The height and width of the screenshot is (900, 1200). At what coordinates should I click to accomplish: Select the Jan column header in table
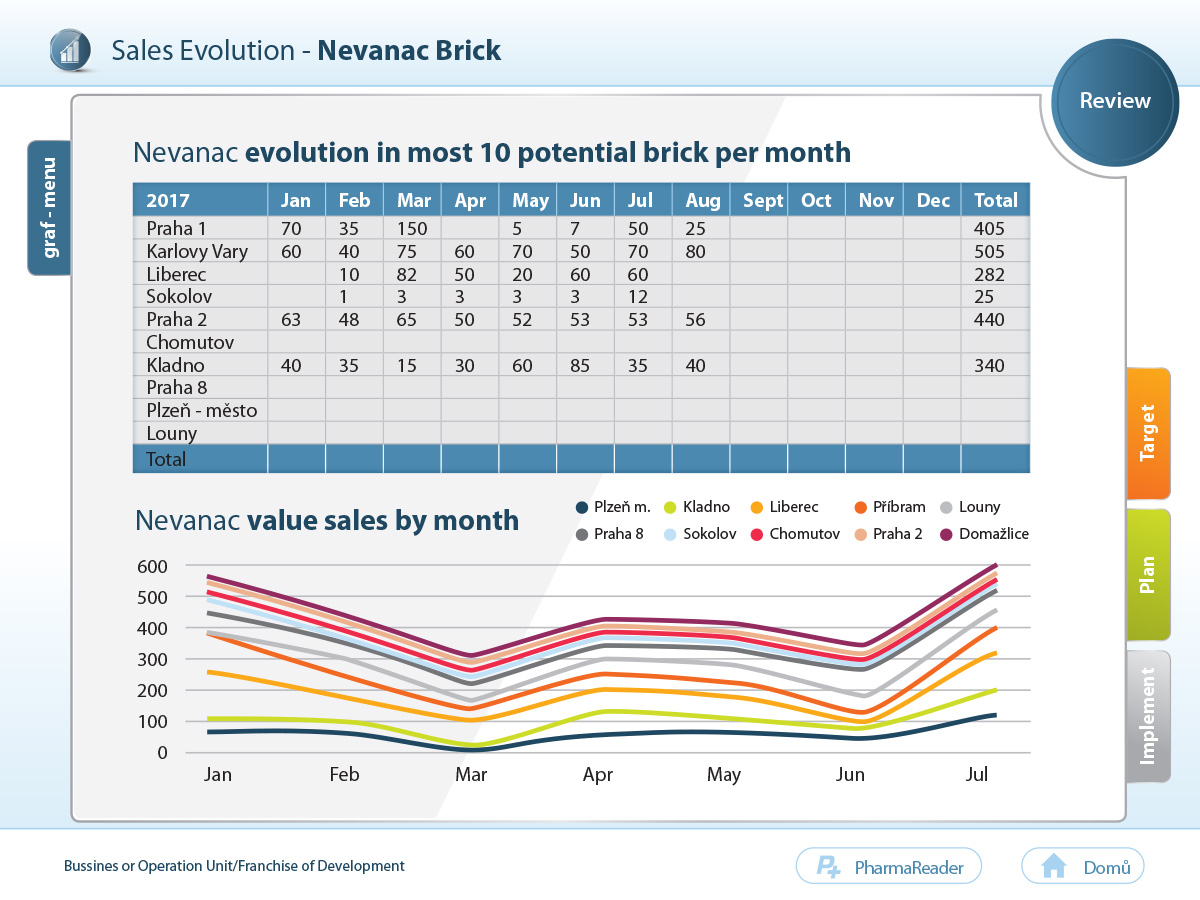pyautogui.click(x=296, y=199)
